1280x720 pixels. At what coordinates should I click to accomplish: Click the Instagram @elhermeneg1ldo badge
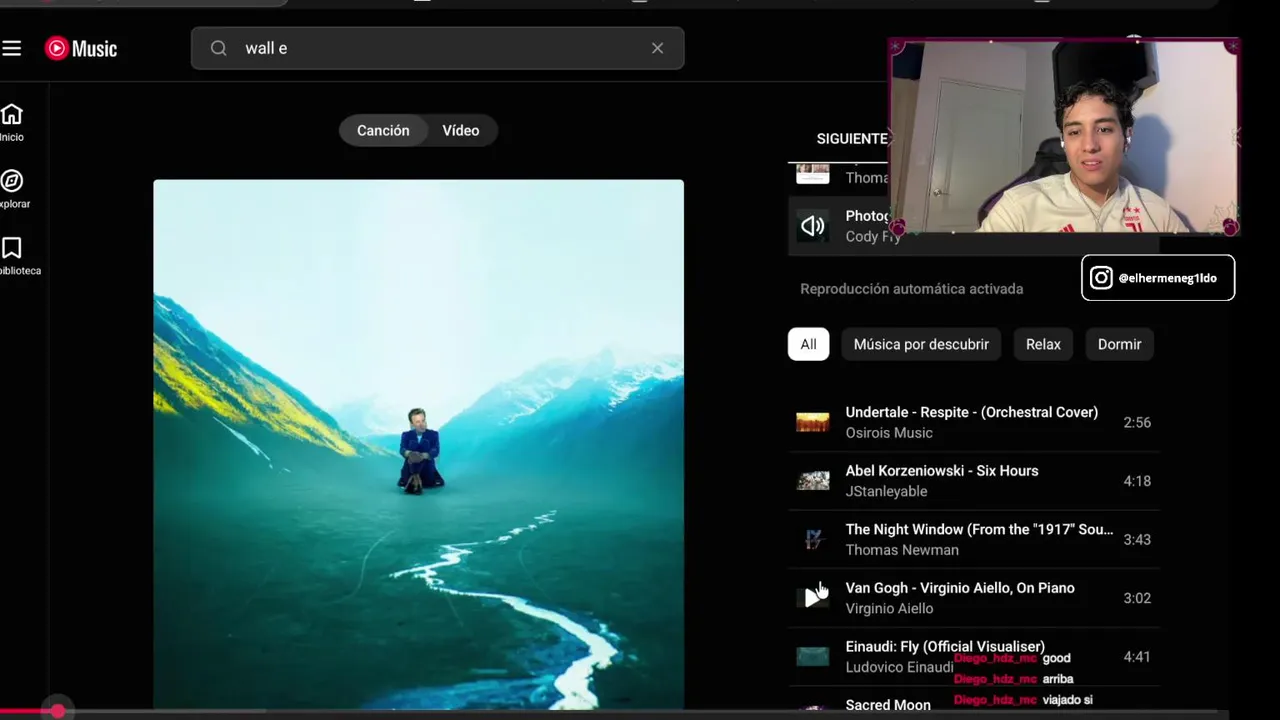tap(1158, 278)
